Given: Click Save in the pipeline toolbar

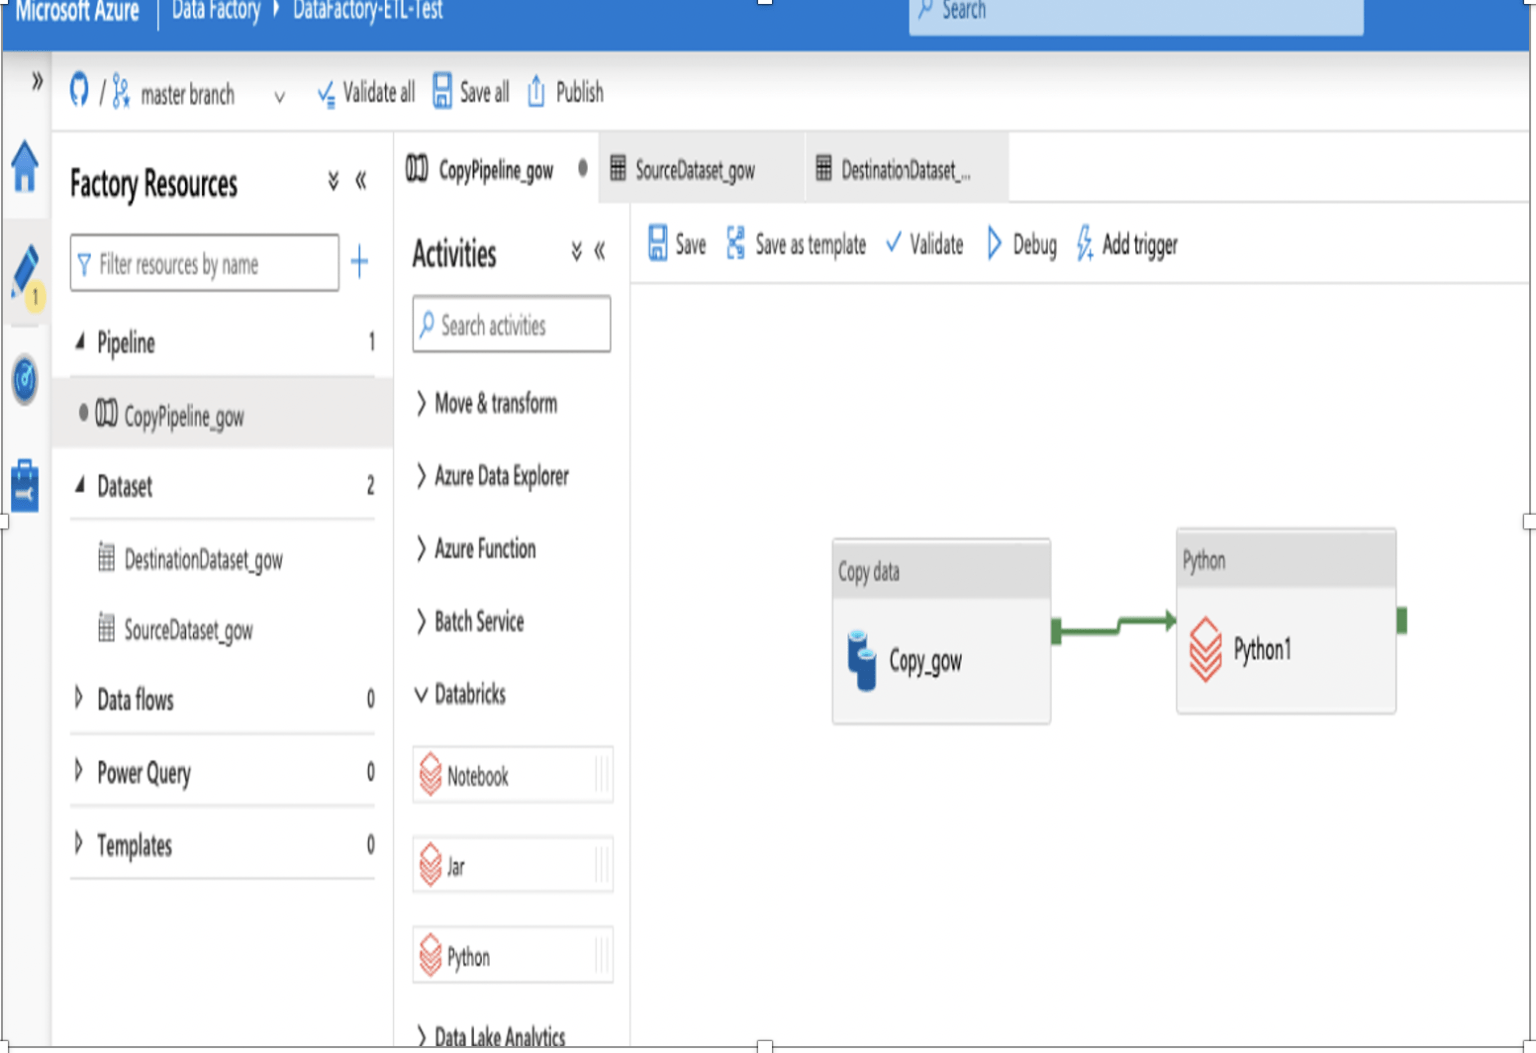Looking at the screenshot, I should tap(677, 244).
